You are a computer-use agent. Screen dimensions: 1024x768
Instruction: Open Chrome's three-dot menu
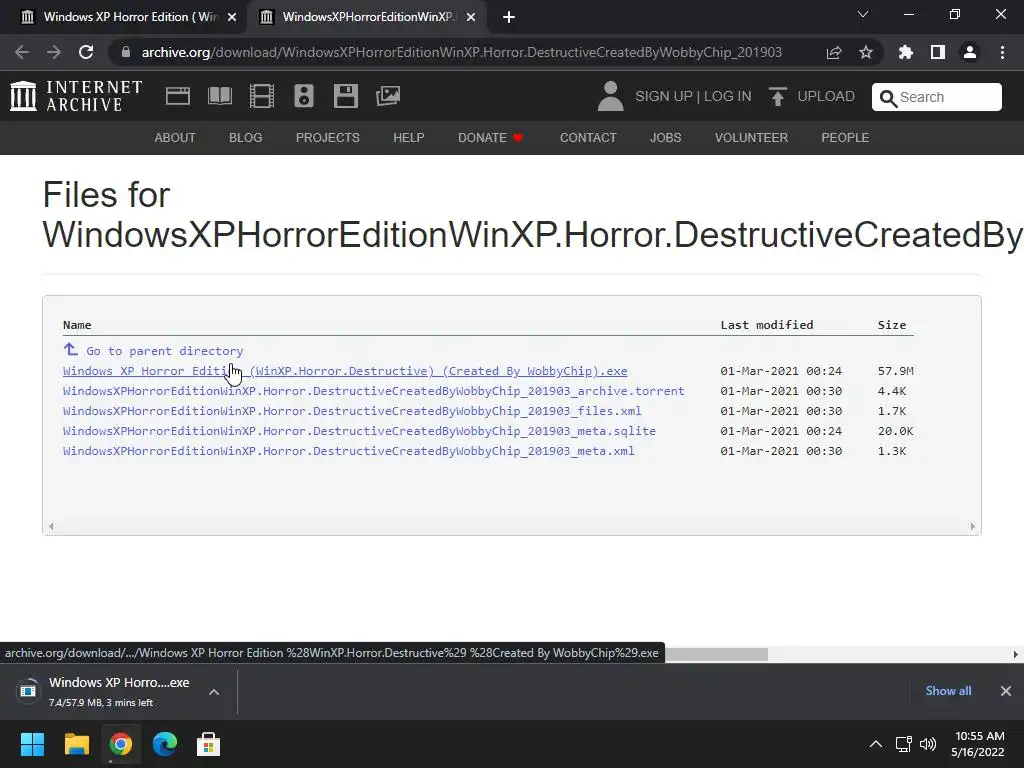[x=1002, y=52]
